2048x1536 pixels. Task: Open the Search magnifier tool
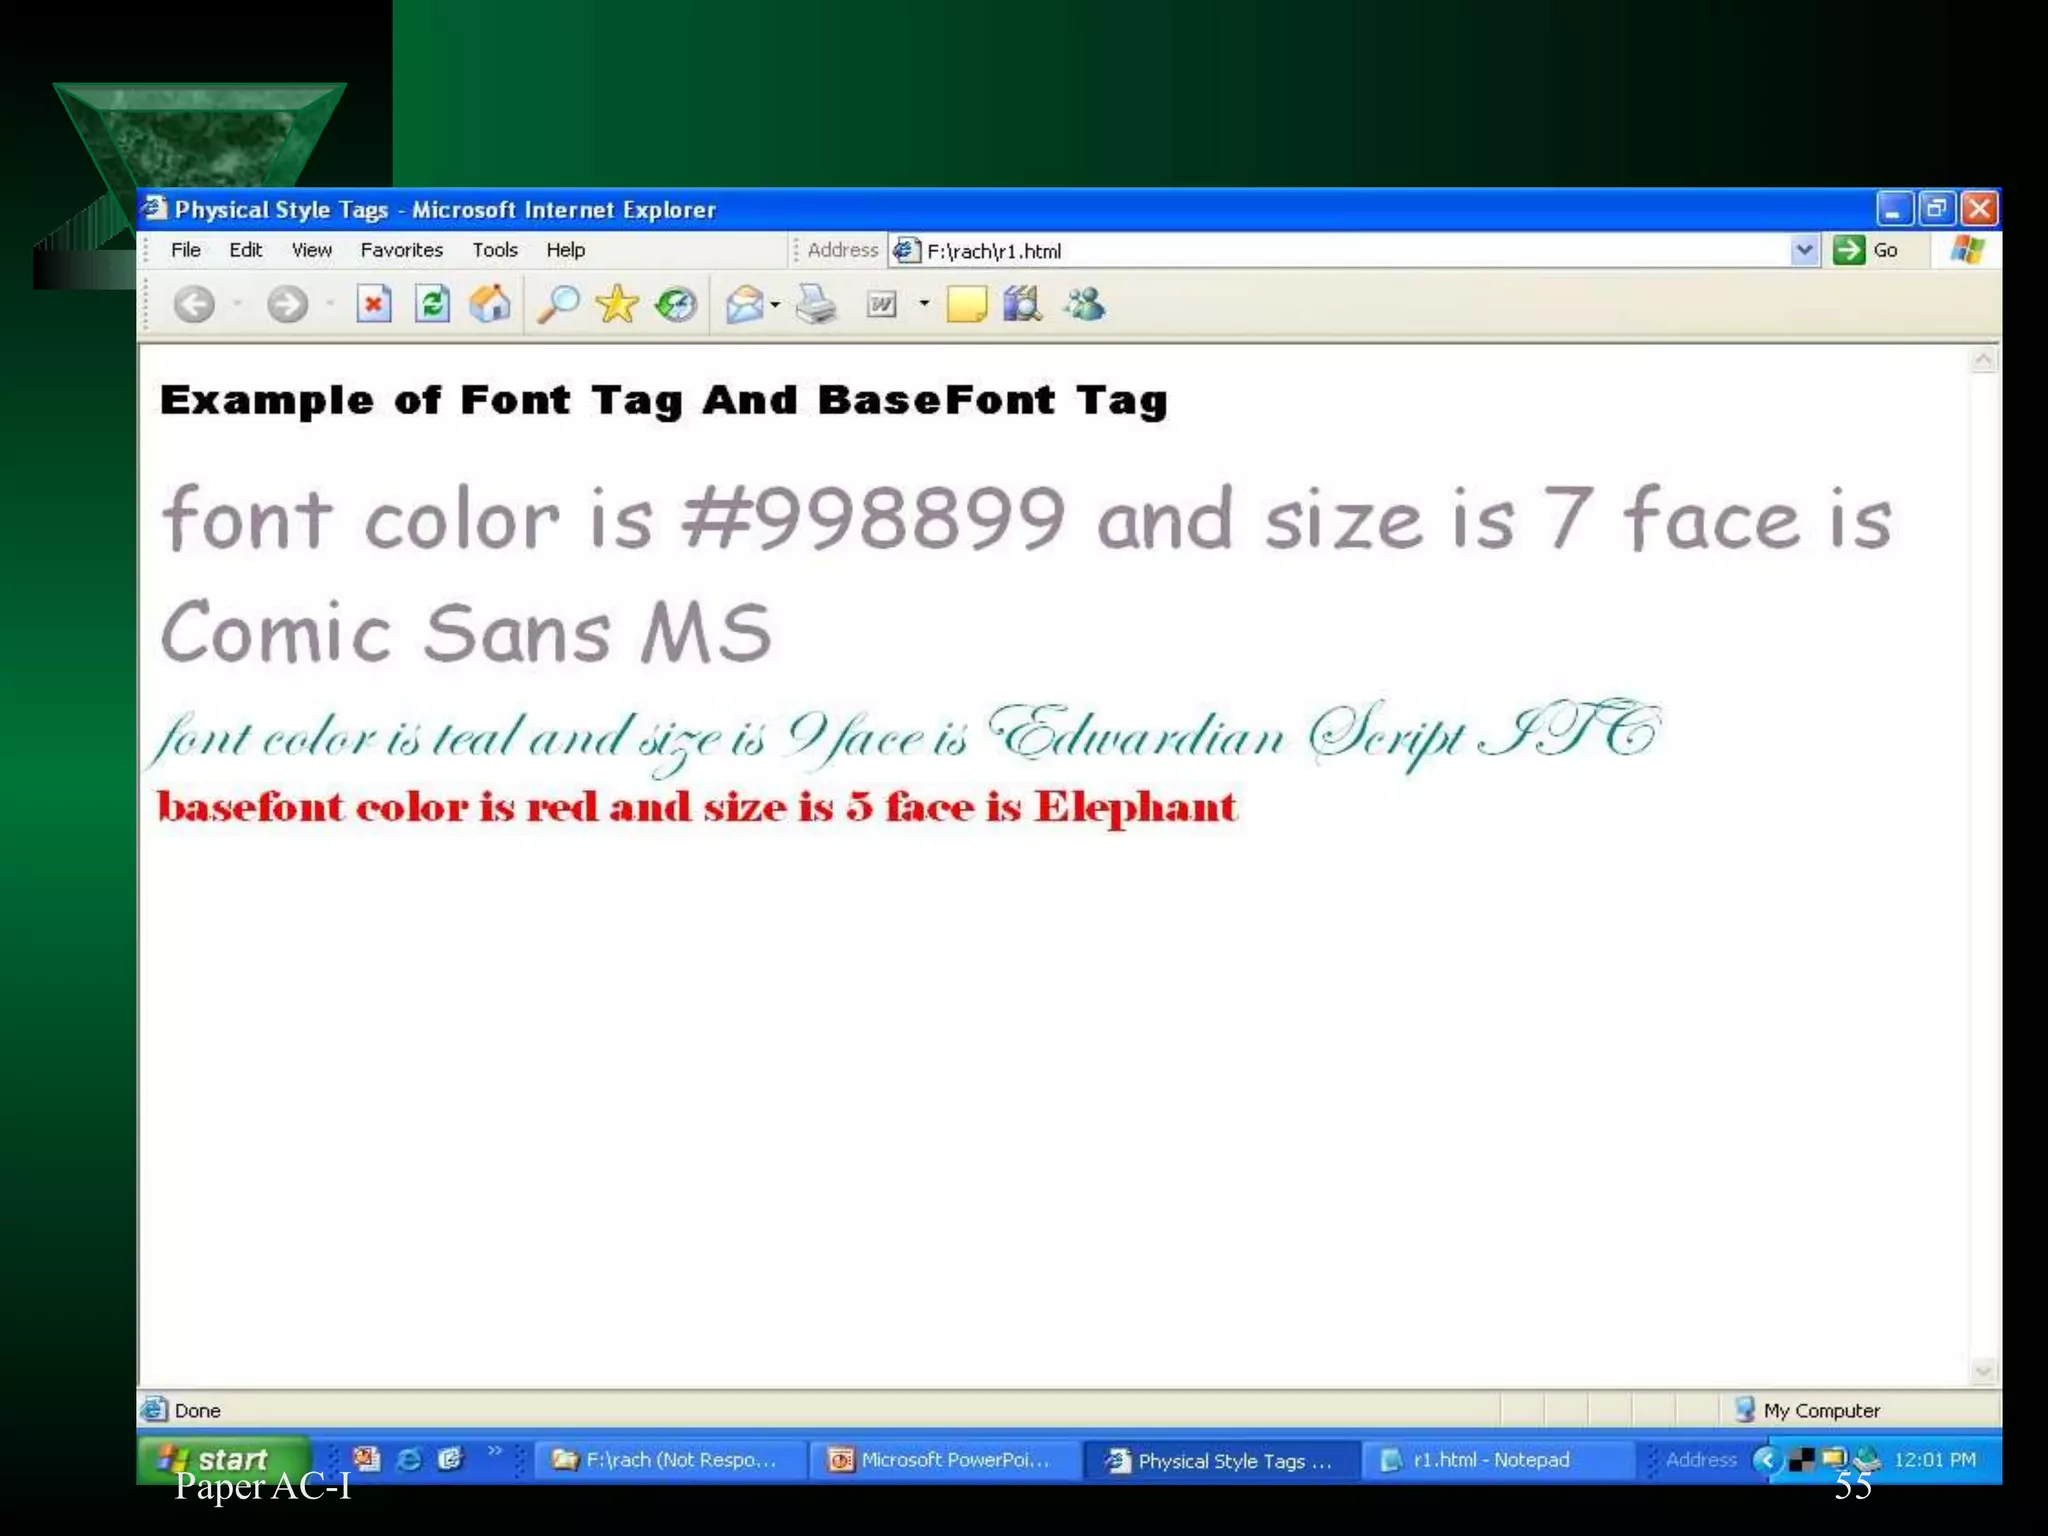pos(558,304)
